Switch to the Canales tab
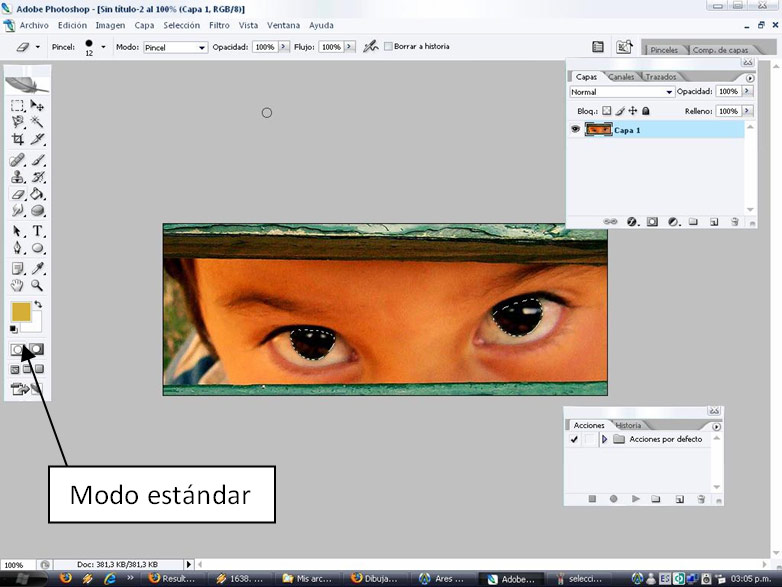Image resolution: width=782 pixels, height=587 pixels. coord(621,77)
